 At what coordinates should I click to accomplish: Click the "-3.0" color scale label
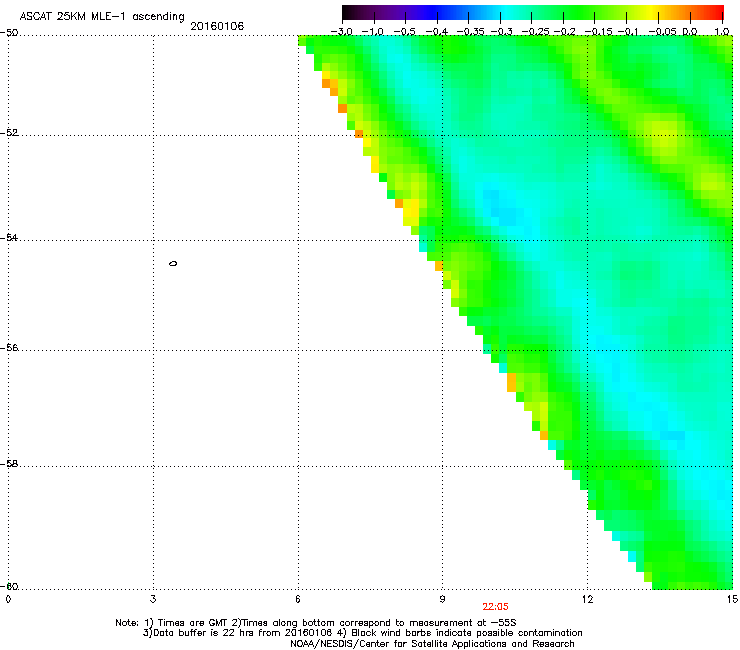pos(342,32)
